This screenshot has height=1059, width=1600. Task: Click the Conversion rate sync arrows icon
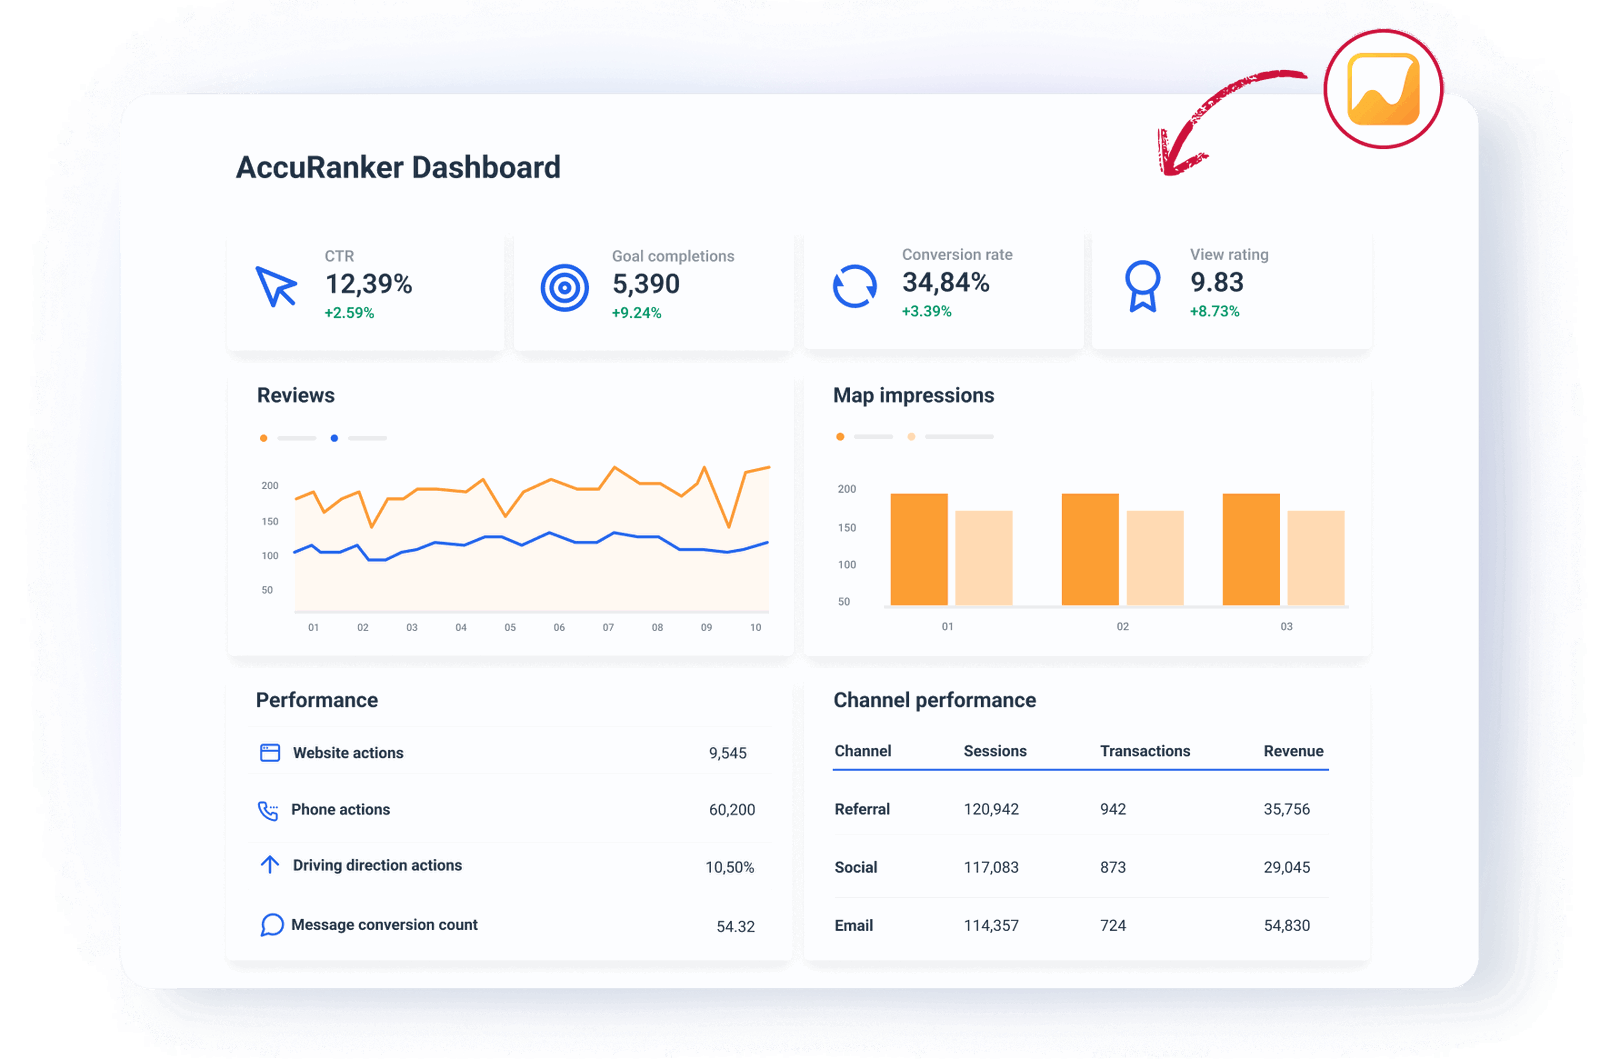[x=853, y=287]
